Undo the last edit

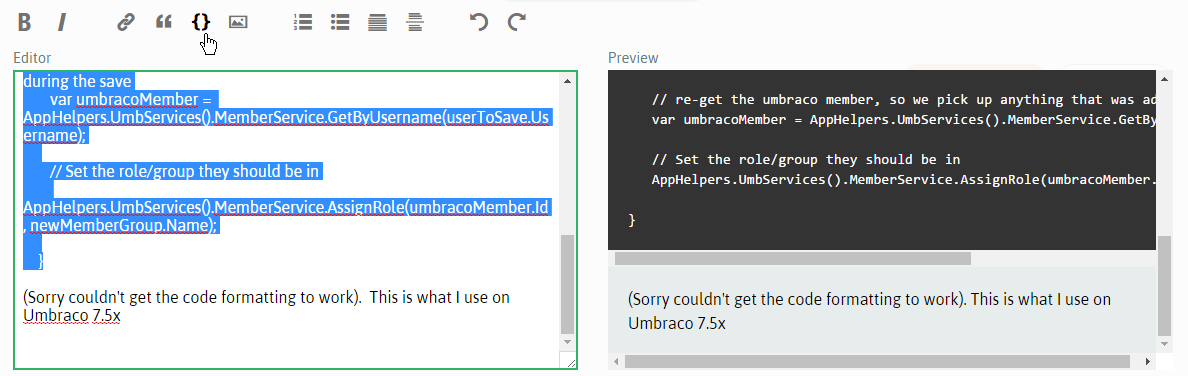click(479, 22)
